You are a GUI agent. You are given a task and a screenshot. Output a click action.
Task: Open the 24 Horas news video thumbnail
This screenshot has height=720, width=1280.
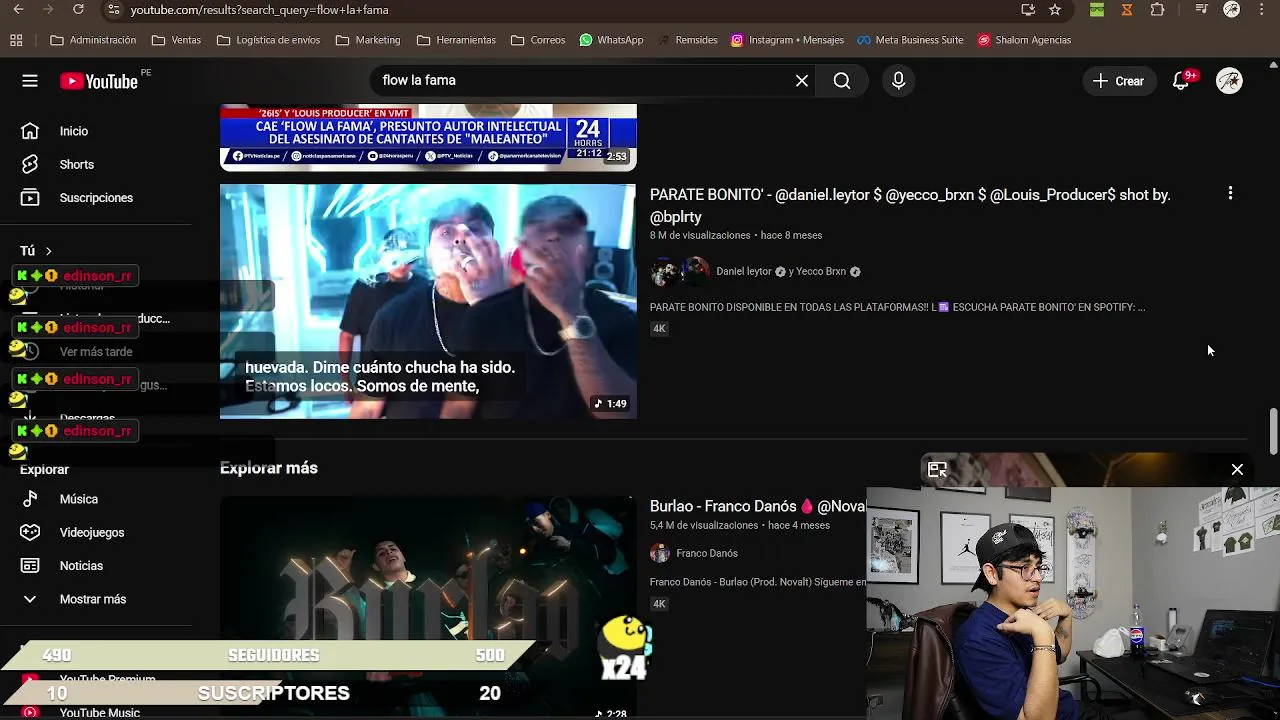428,137
